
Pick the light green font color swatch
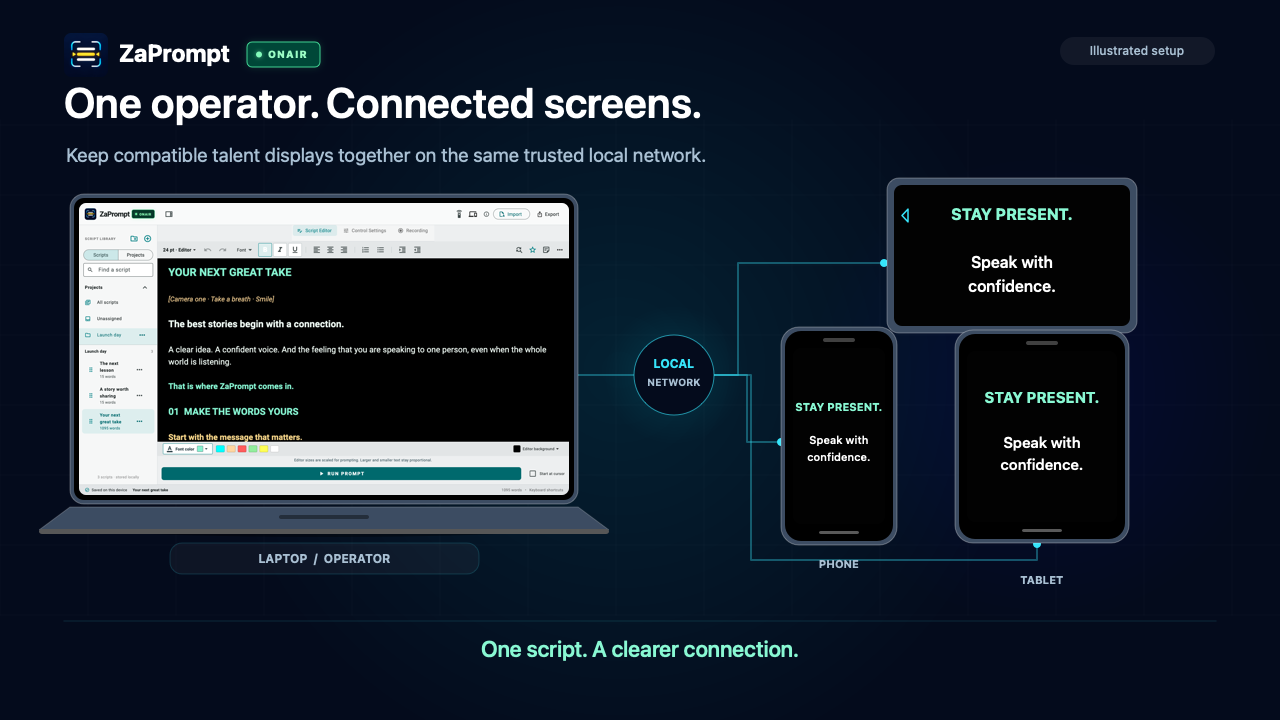(x=253, y=449)
